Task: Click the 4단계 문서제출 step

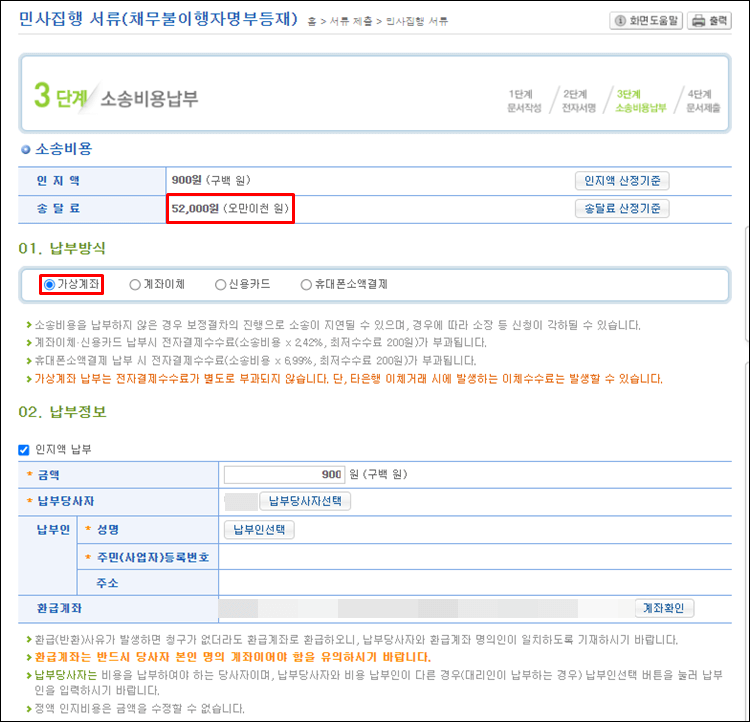Action: click(703, 101)
